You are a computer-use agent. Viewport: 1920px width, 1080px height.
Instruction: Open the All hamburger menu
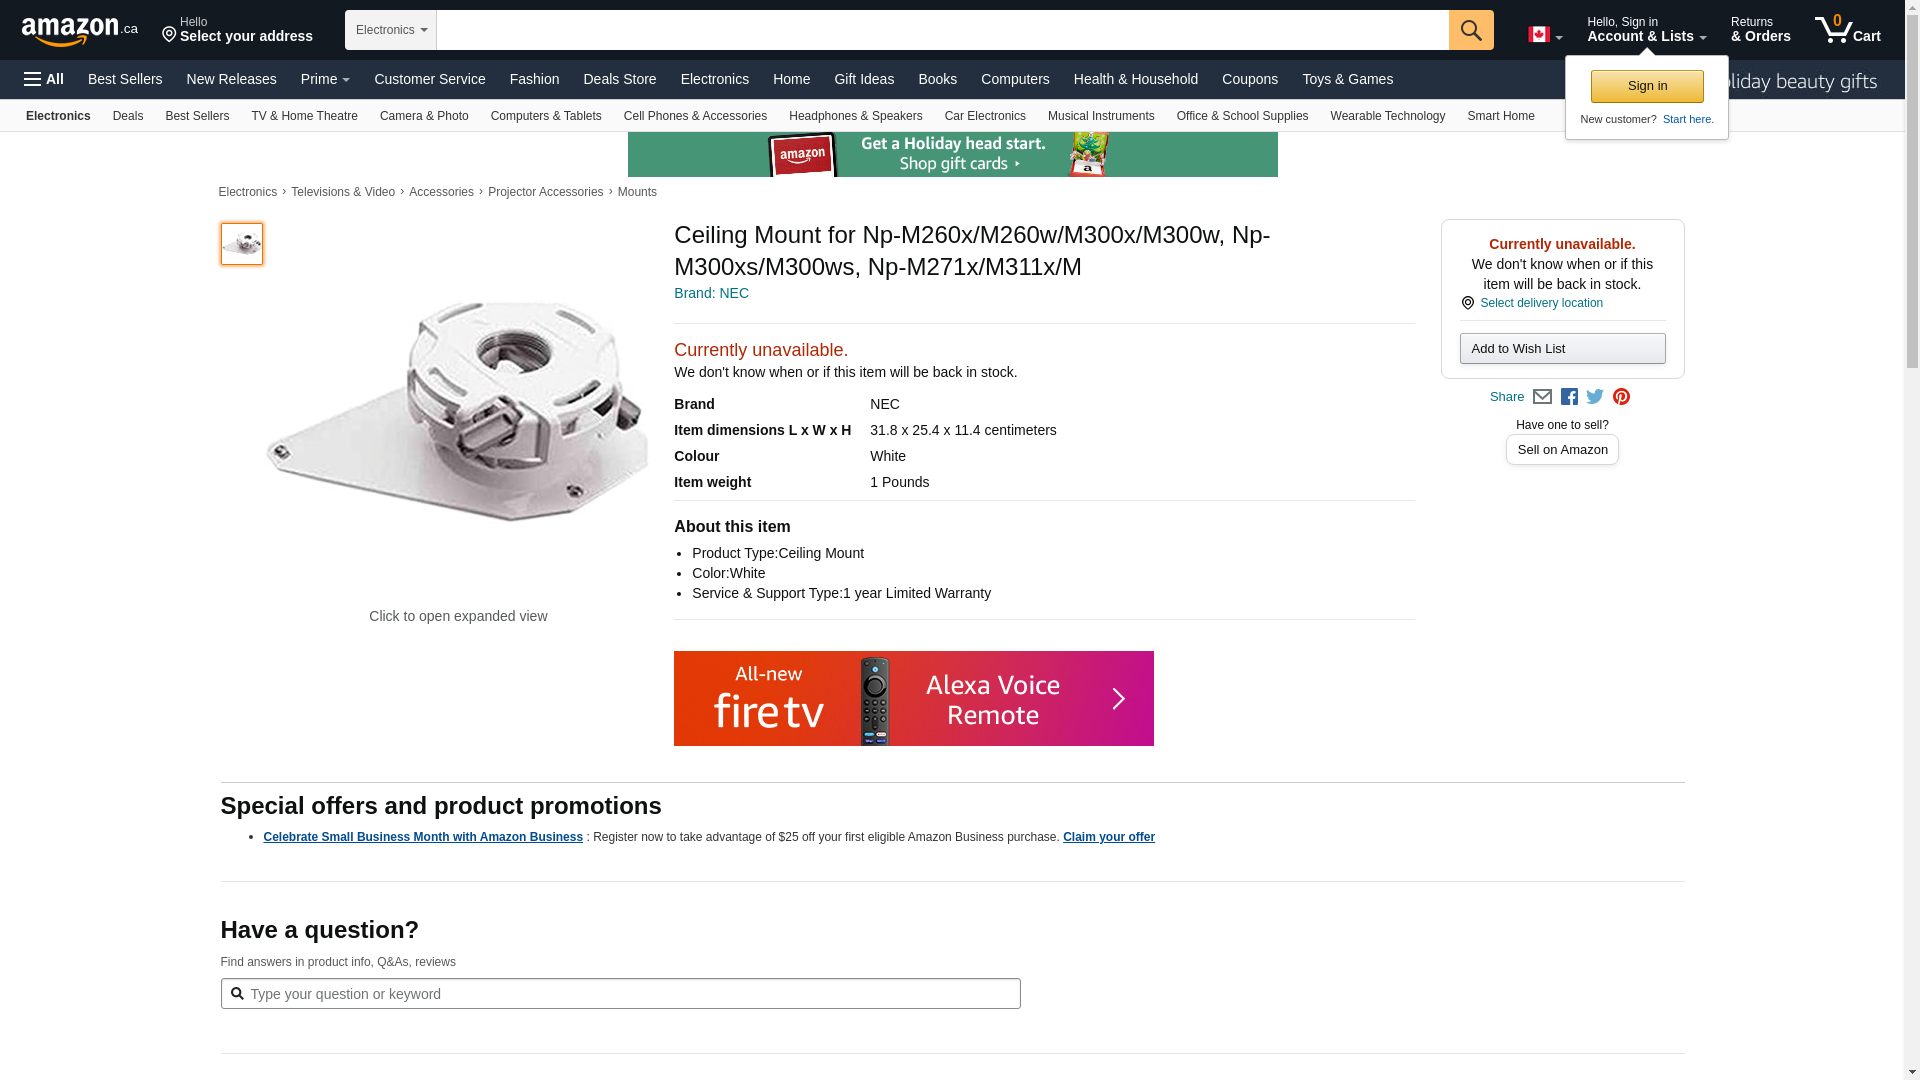point(44,79)
